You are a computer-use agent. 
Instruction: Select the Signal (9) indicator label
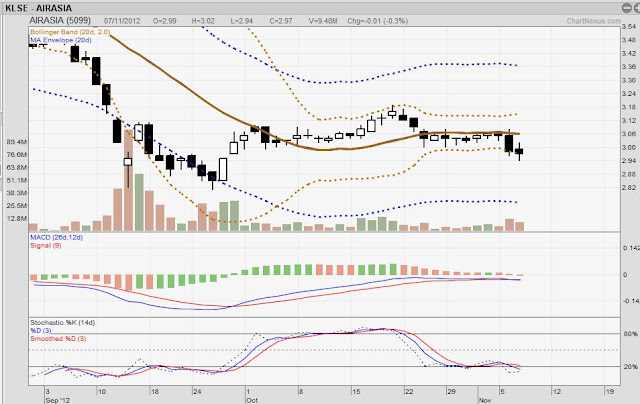pos(46,245)
